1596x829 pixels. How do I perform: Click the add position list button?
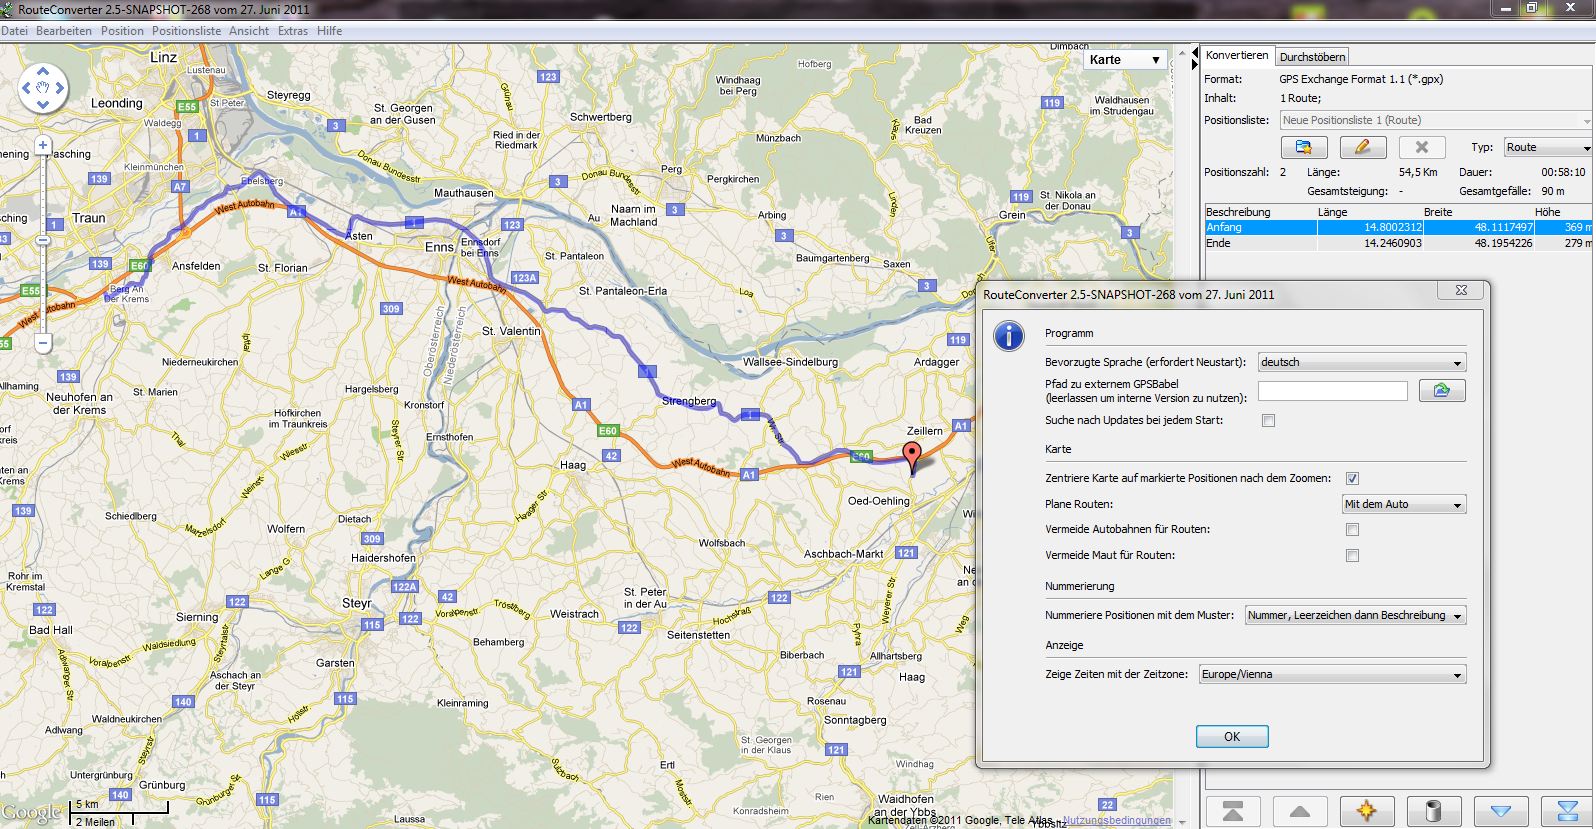(1304, 147)
